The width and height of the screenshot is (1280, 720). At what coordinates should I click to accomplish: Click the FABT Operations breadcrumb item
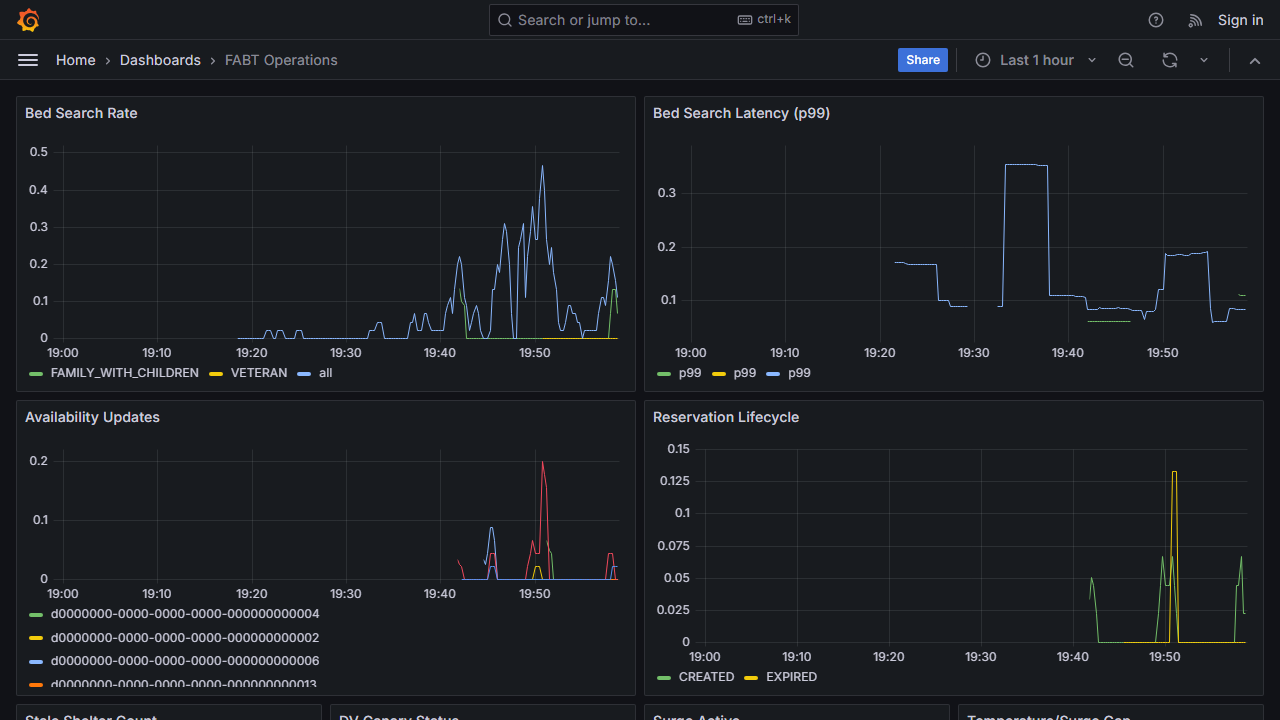[x=280, y=60]
